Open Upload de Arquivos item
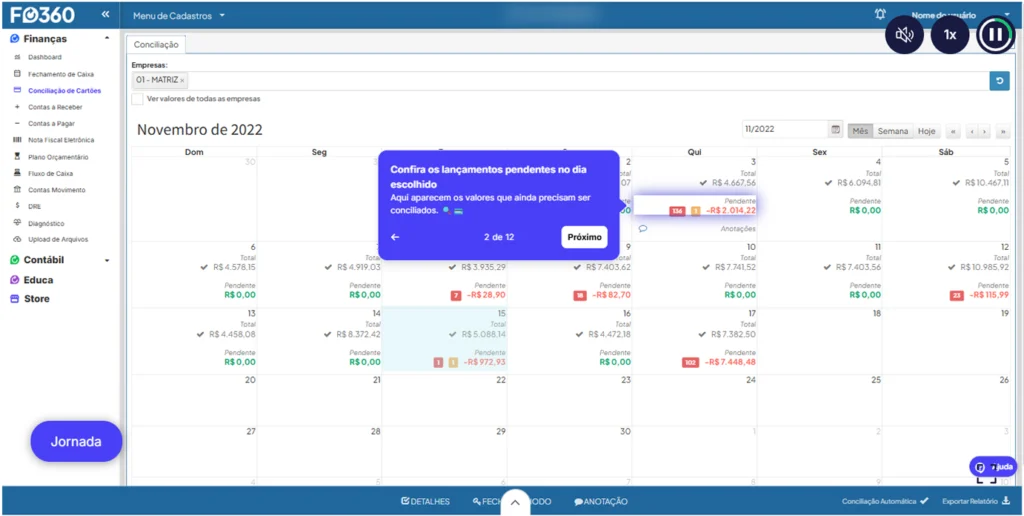1024x516 pixels. pyautogui.click(x=57, y=240)
